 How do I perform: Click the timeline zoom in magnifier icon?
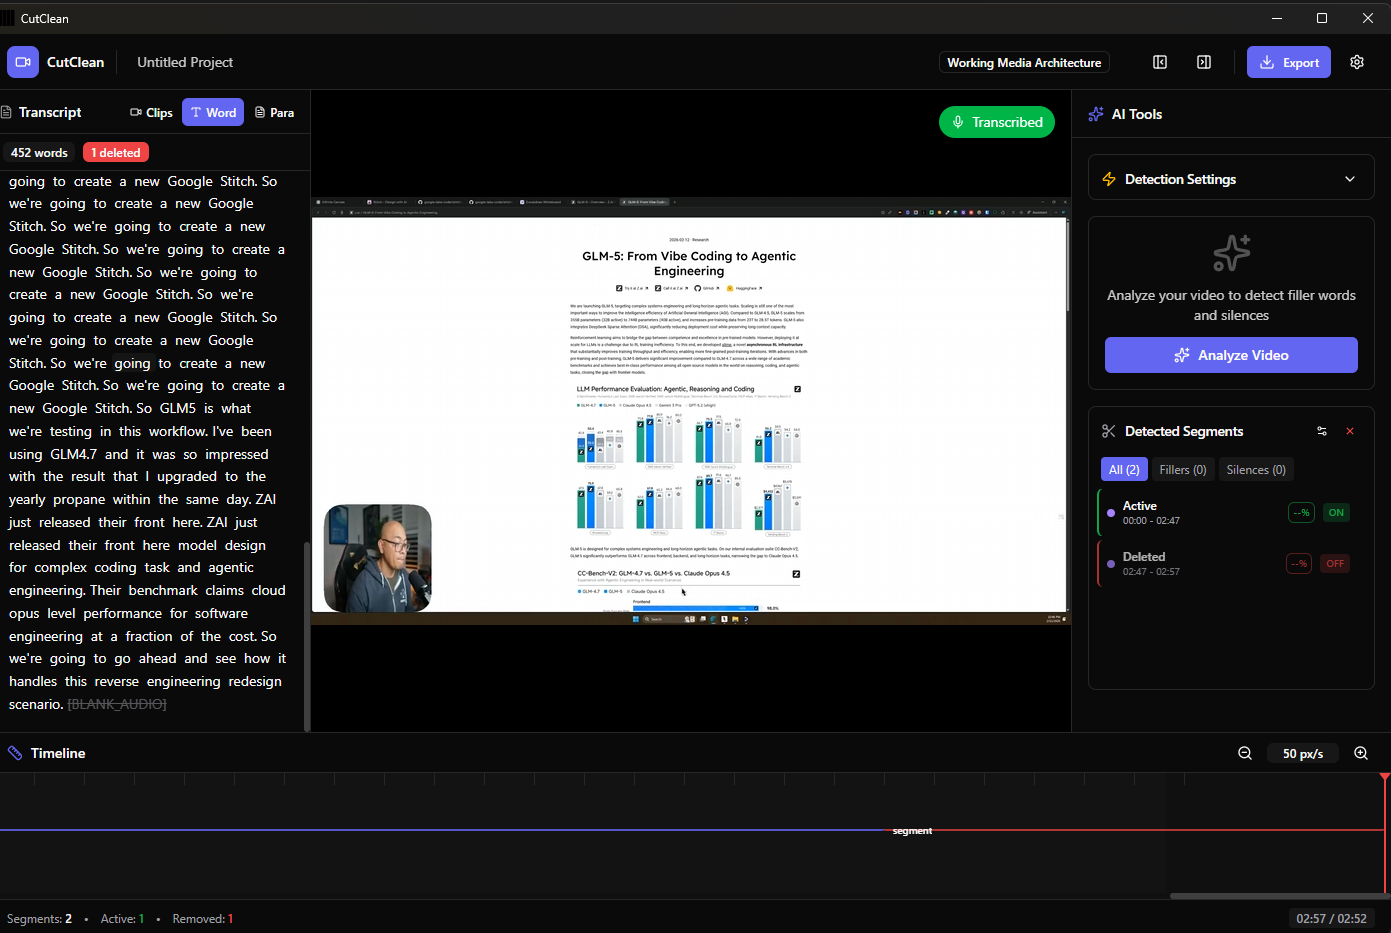1361,752
